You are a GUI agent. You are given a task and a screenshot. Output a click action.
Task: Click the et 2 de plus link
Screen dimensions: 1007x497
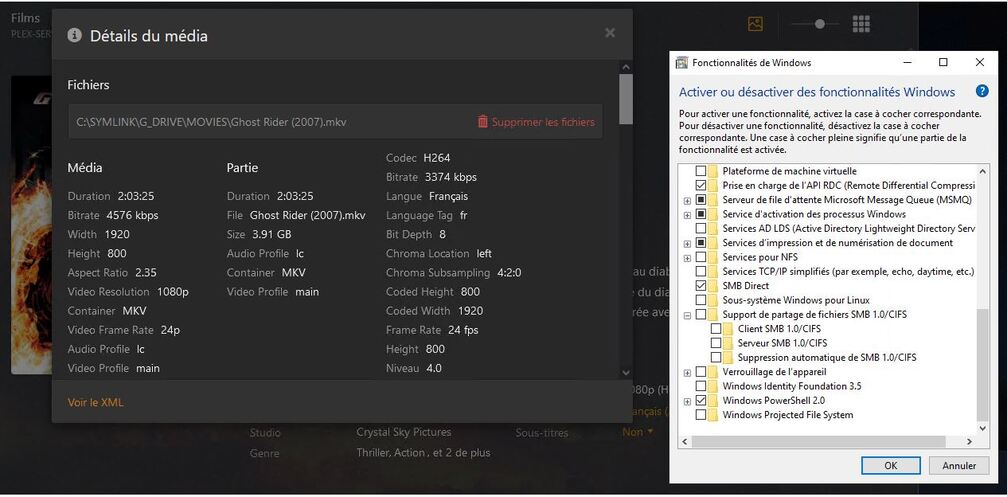460,453
